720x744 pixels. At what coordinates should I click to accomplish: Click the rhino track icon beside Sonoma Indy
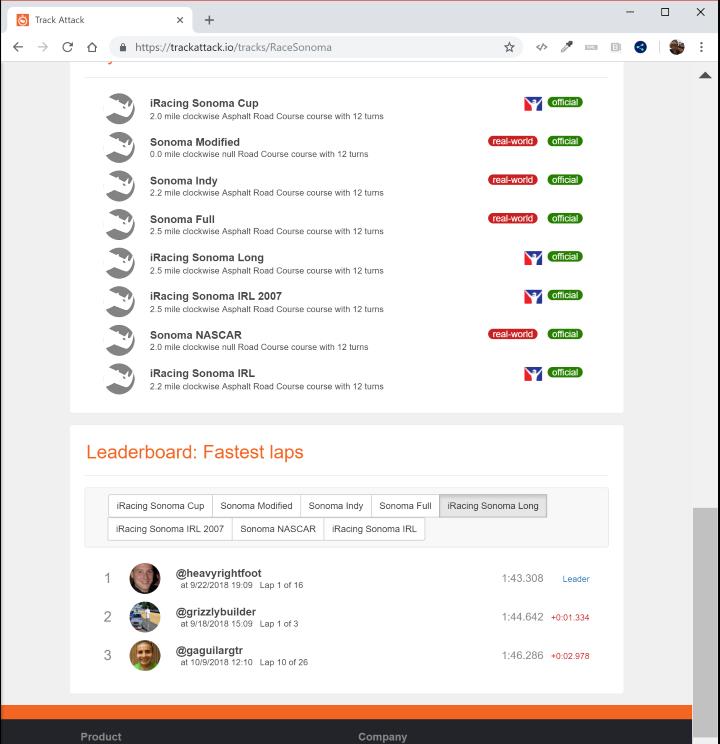coord(120,185)
